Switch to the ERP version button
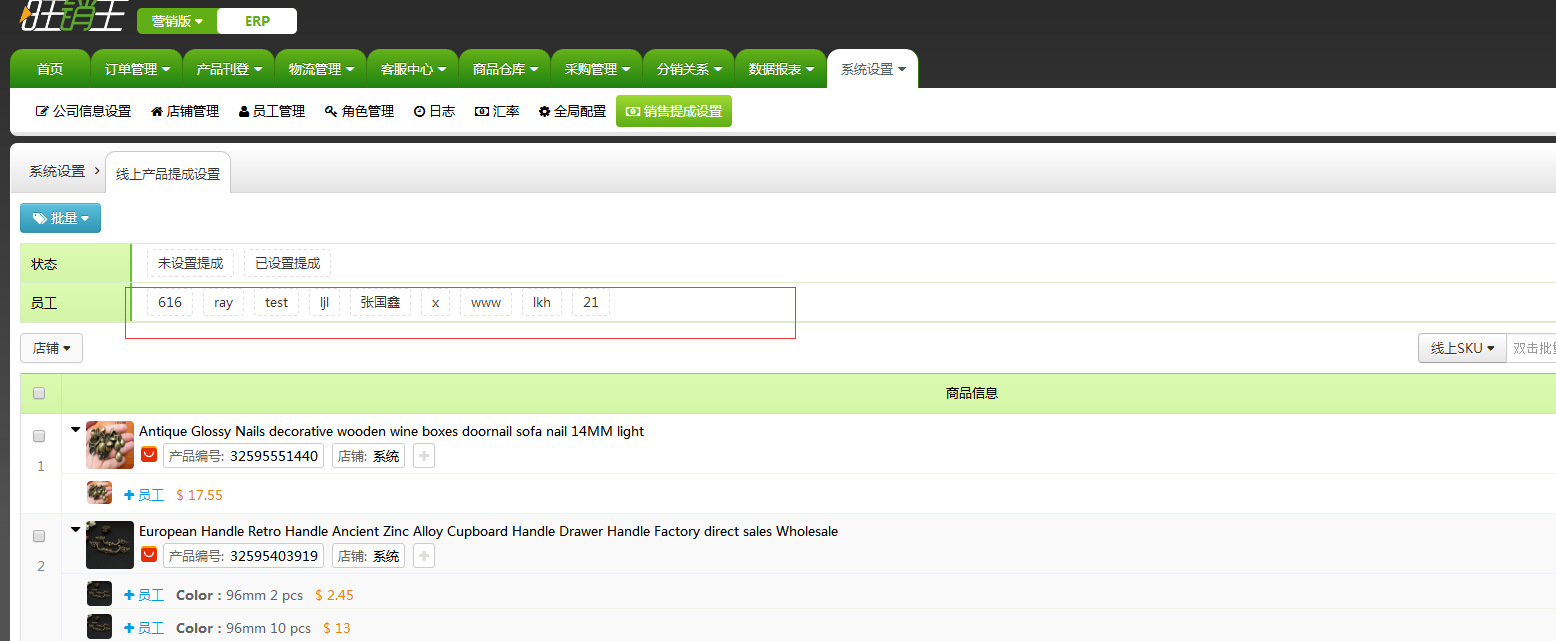1556x641 pixels. [x=257, y=21]
